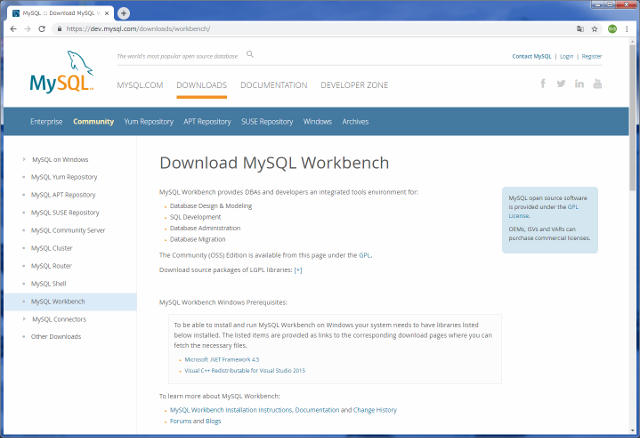
Task: Open the DOCUMENTATION main menu
Action: (273, 85)
